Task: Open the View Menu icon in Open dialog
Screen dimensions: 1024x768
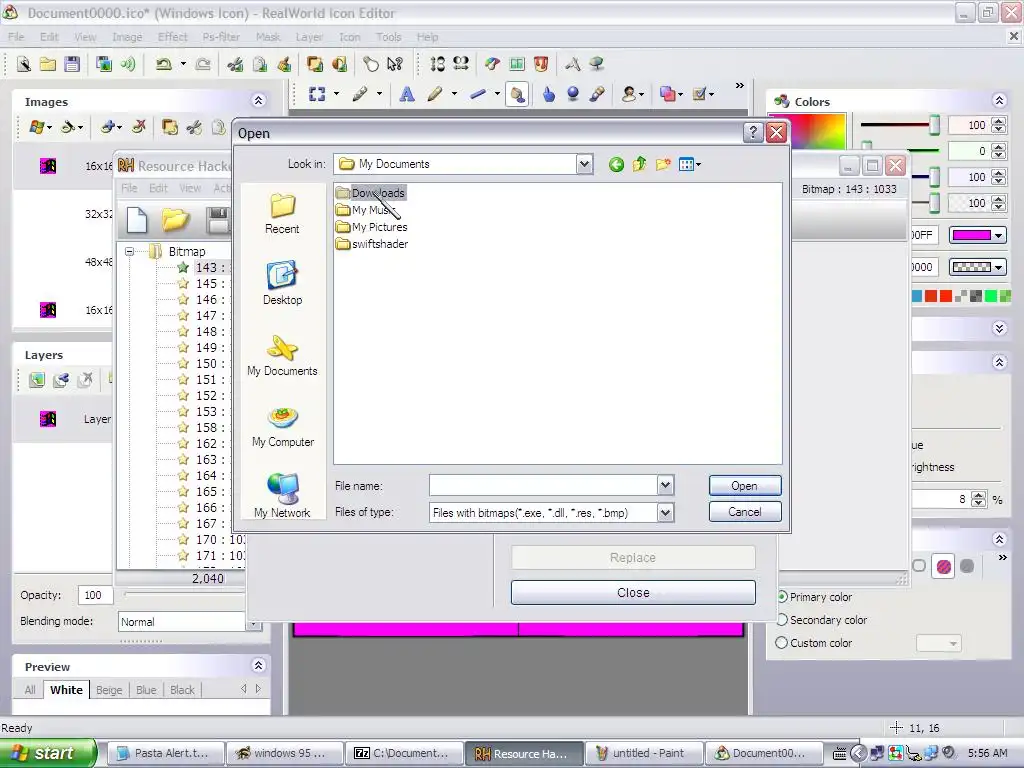Action: tap(689, 165)
